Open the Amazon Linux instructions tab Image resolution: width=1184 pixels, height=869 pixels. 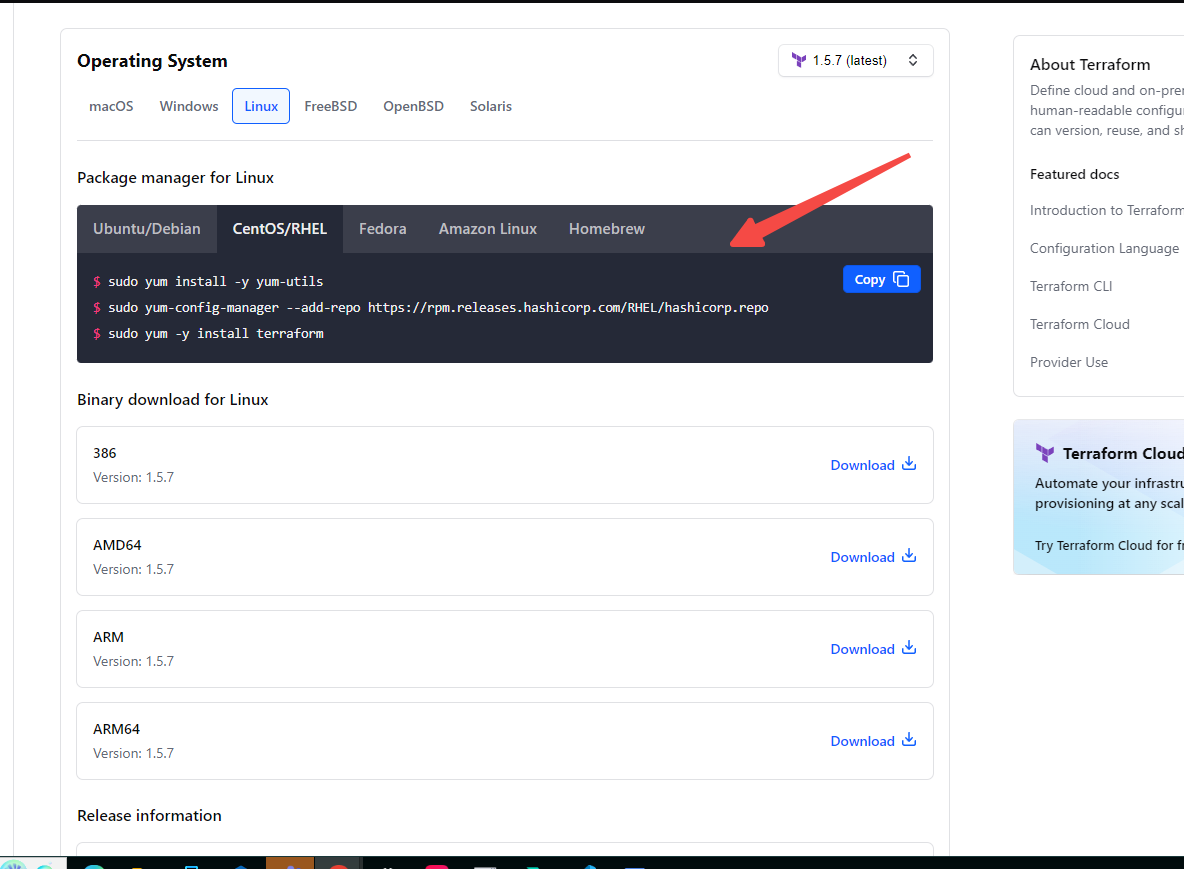488,229
